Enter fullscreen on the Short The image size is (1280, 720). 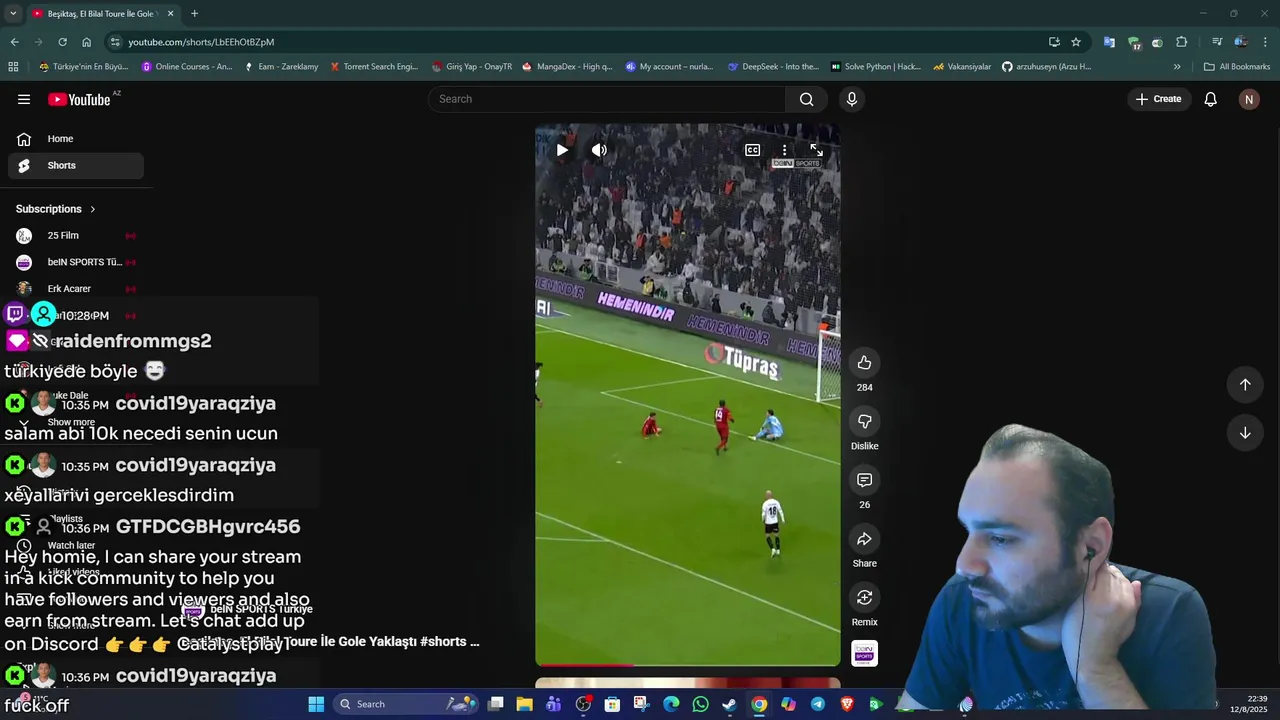coord(816,150)
